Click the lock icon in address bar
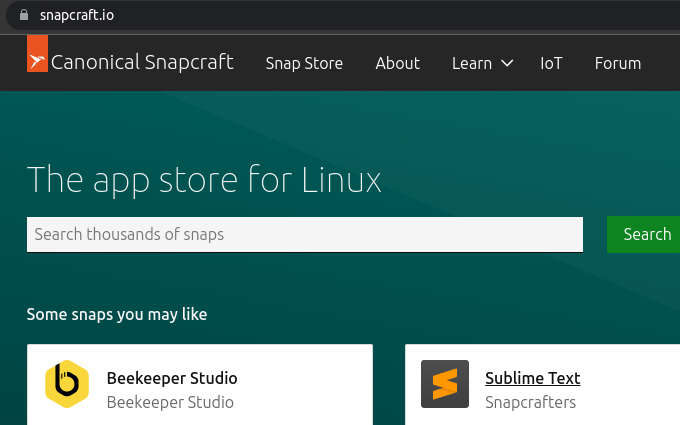This screenshot has width=680, height=425. tap(24, 15)
